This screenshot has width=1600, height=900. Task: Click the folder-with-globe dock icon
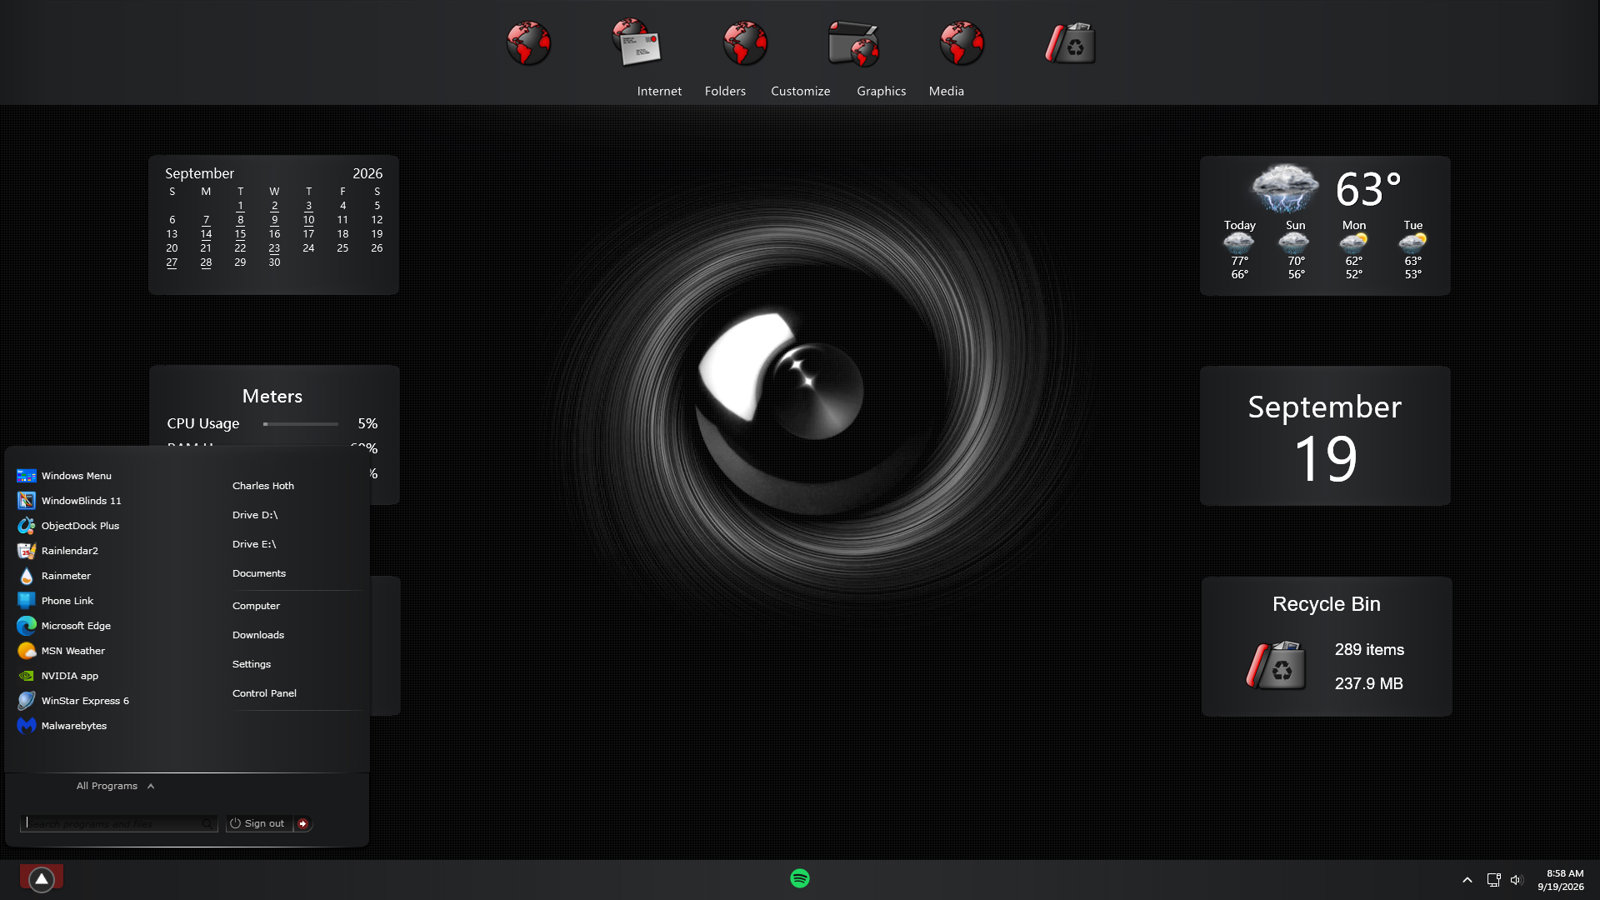[854, 44]
